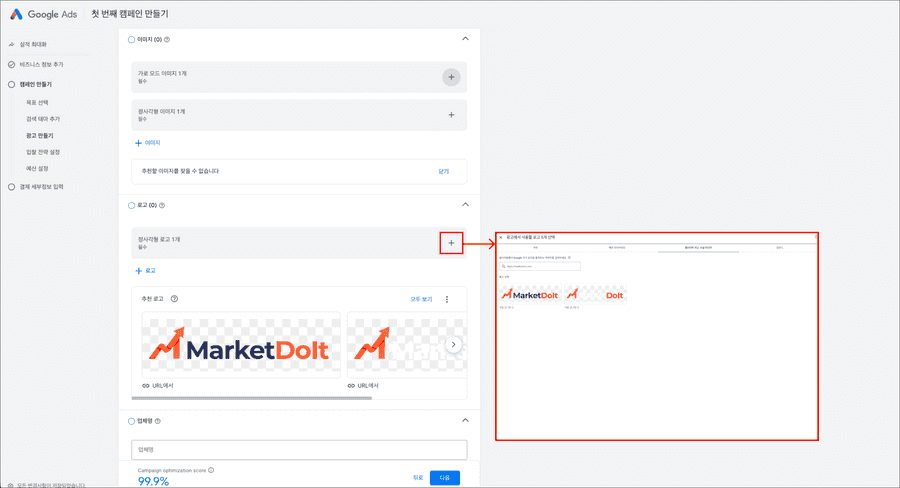Switch to the last tab in logo dialog
900x488 pixels.
(x=779, y=247)
